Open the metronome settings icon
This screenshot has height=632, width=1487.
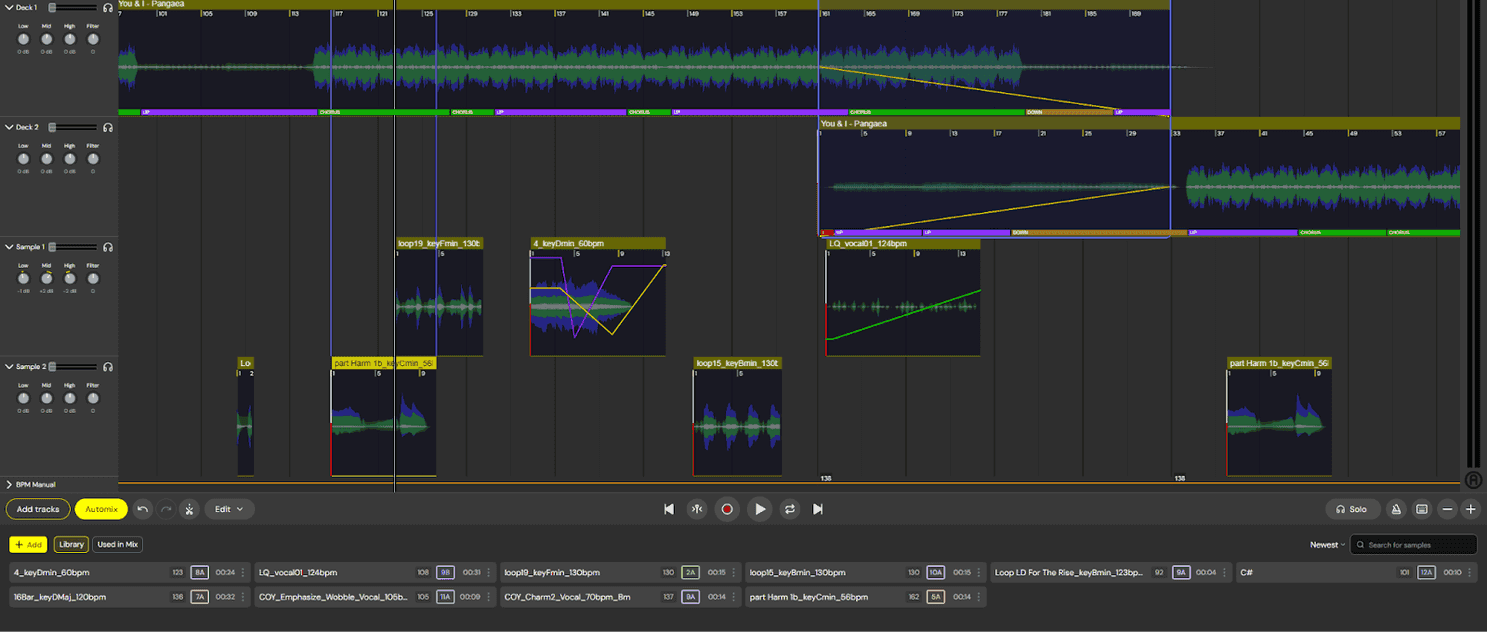1396,509
